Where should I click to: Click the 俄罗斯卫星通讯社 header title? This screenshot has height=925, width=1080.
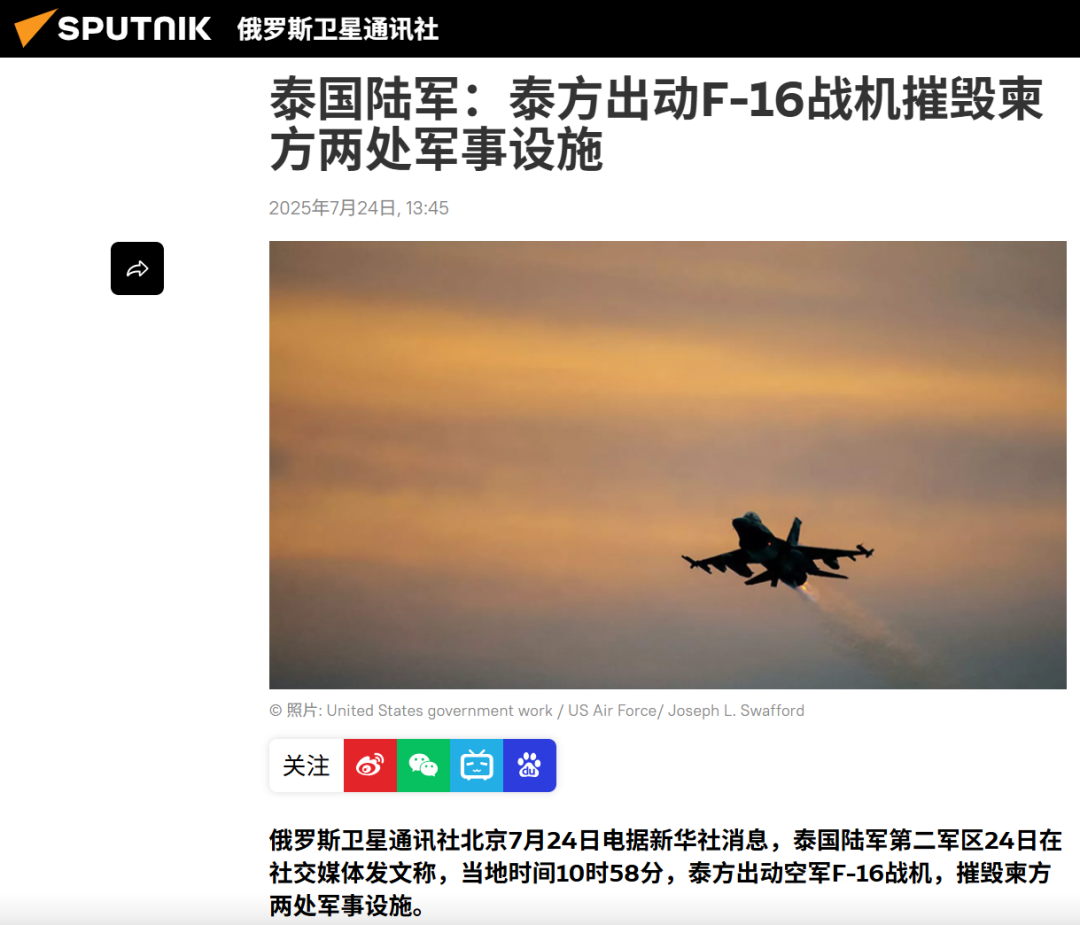338,29
